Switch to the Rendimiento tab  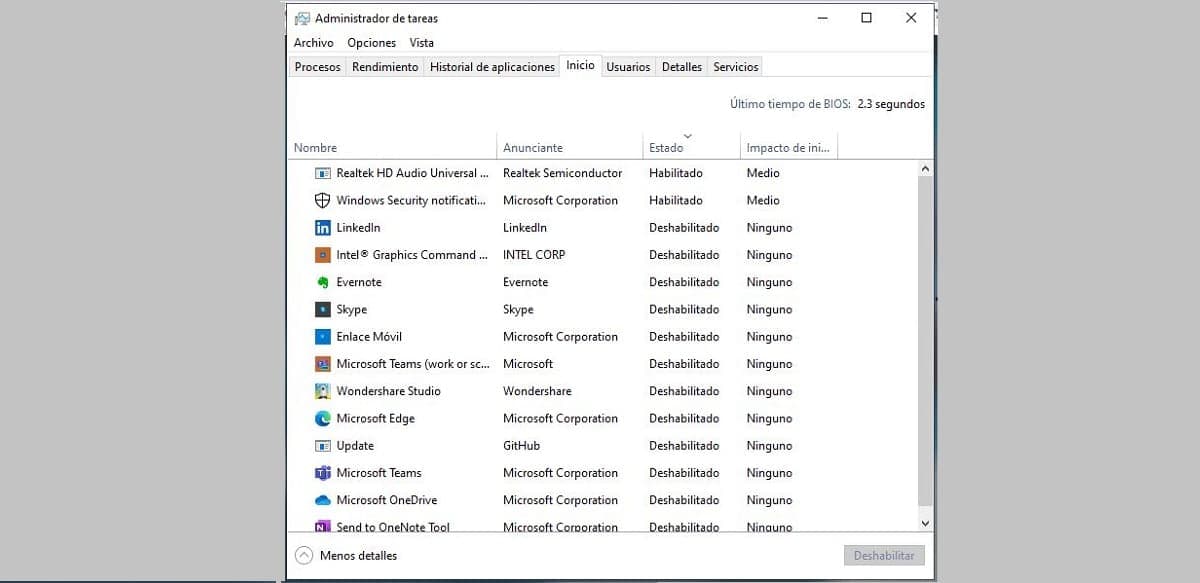(x=385, y=67)
